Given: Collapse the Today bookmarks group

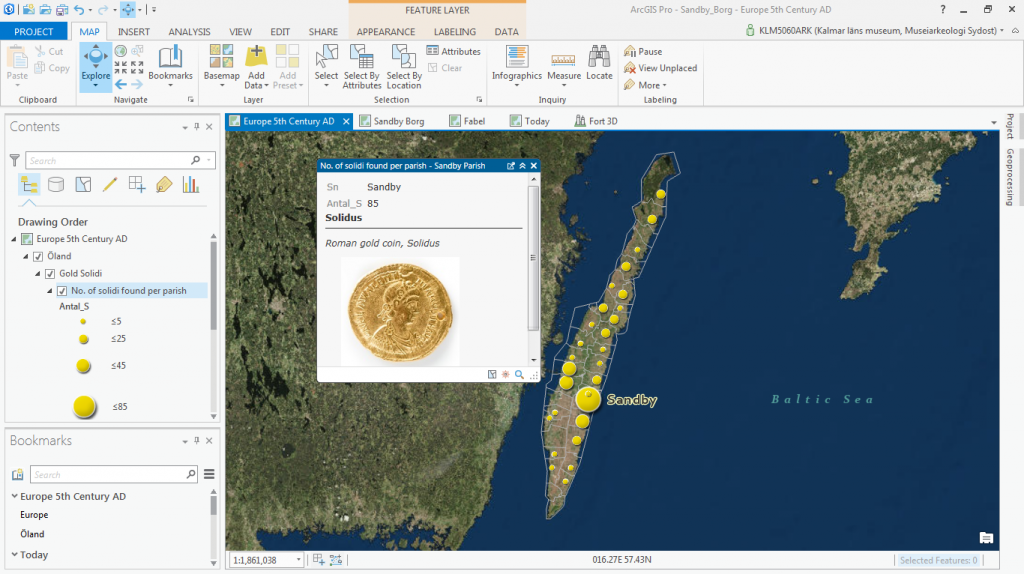Looking at the screenshot, I should (14, 554).
